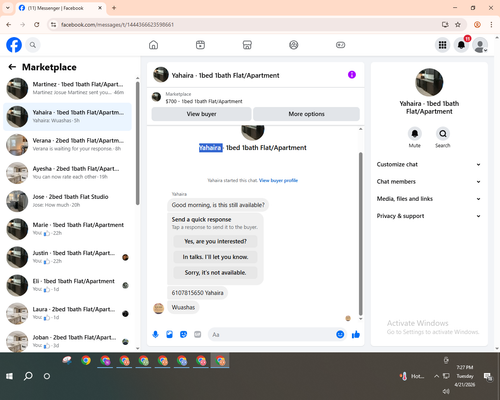This screenshot has height=400, width=500.
Task: Send quick reply Yes, are you interested?
Action: (215, 241)
